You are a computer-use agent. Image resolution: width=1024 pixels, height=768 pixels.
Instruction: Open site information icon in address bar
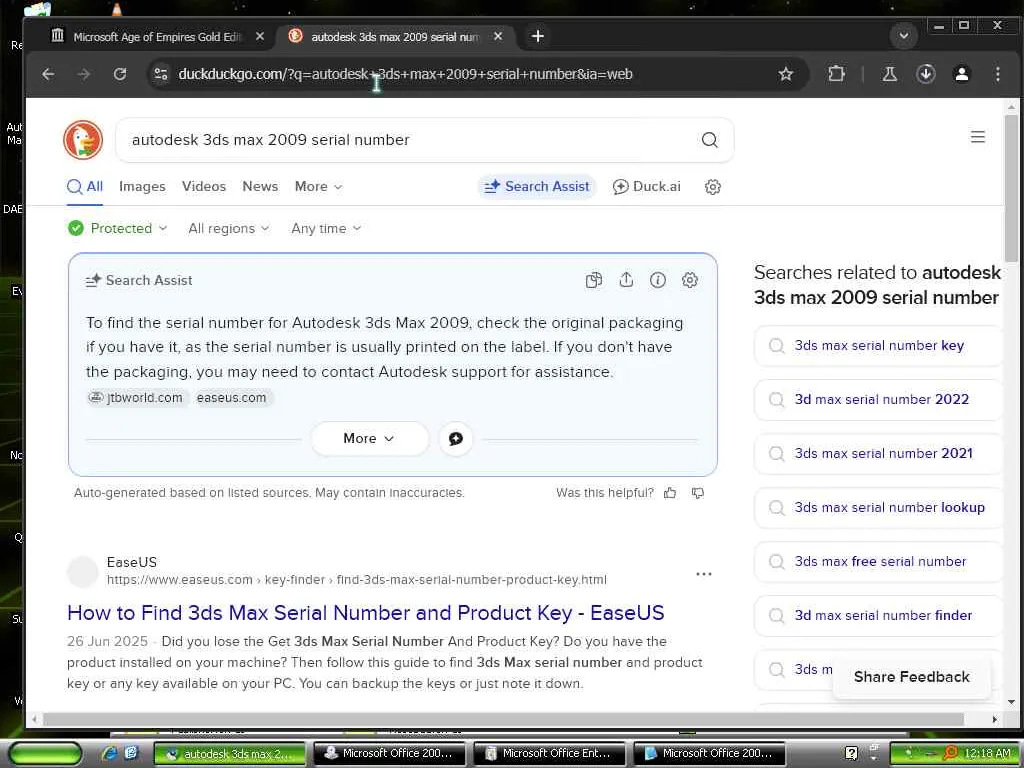[x=161, y=74]
